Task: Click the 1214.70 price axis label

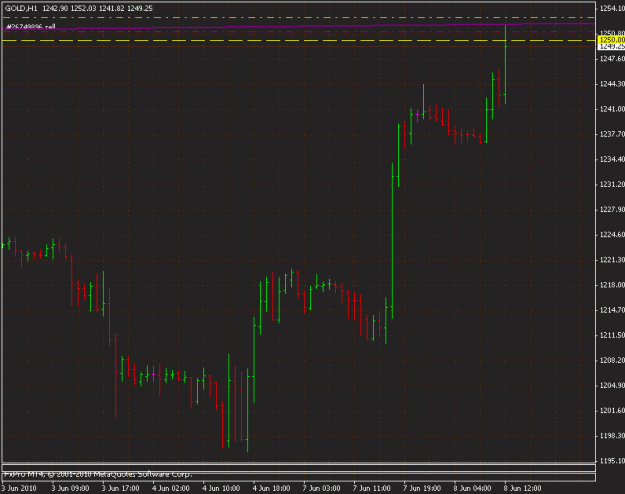Action: [612, 310]
